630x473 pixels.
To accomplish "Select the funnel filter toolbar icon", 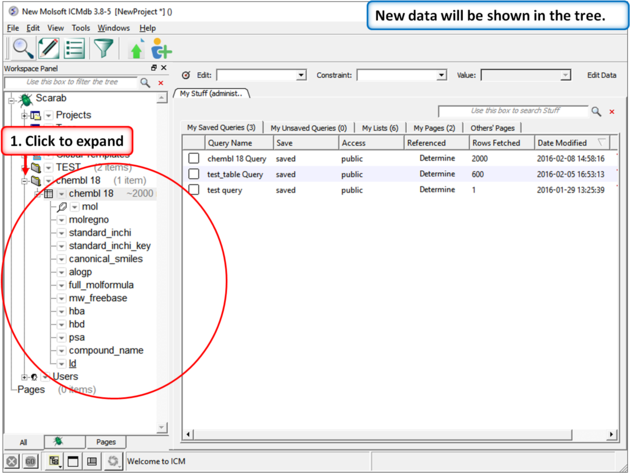I will [103, 48].
